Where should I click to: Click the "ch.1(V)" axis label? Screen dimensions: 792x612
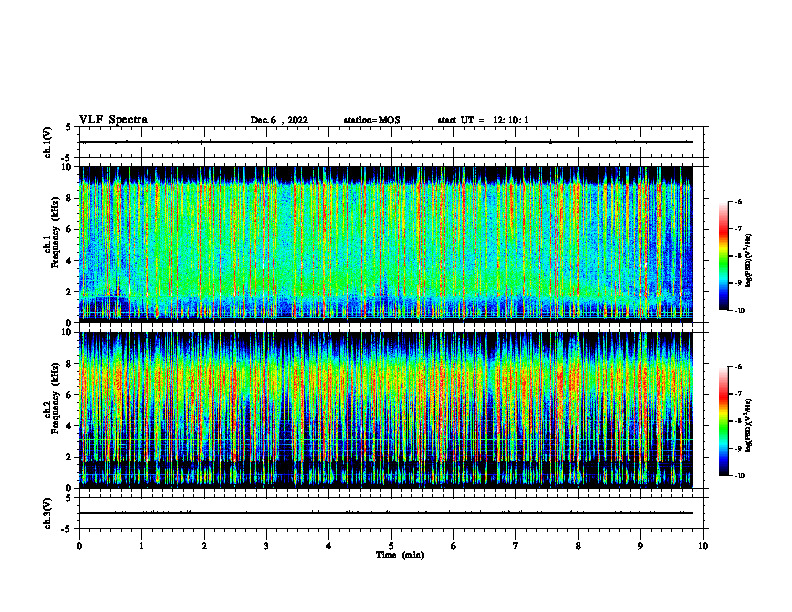48,142
